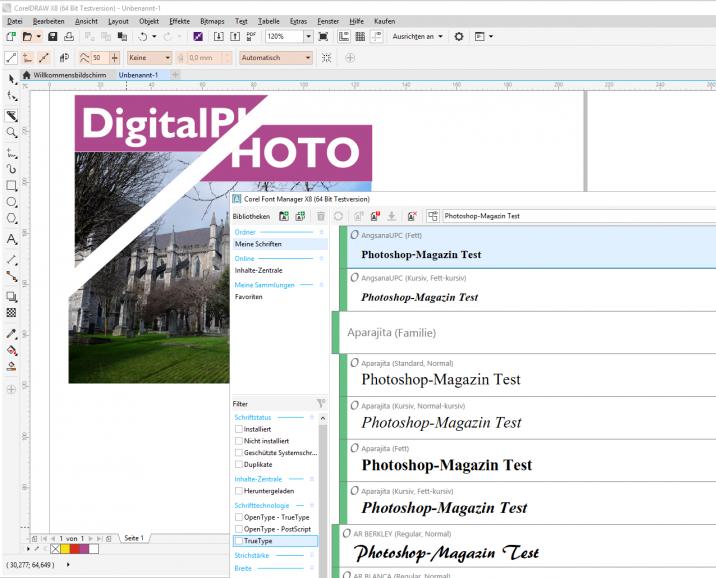Click the Seite 1 page tab
Viewport: 716px width, 578px height.
[134, 538]
